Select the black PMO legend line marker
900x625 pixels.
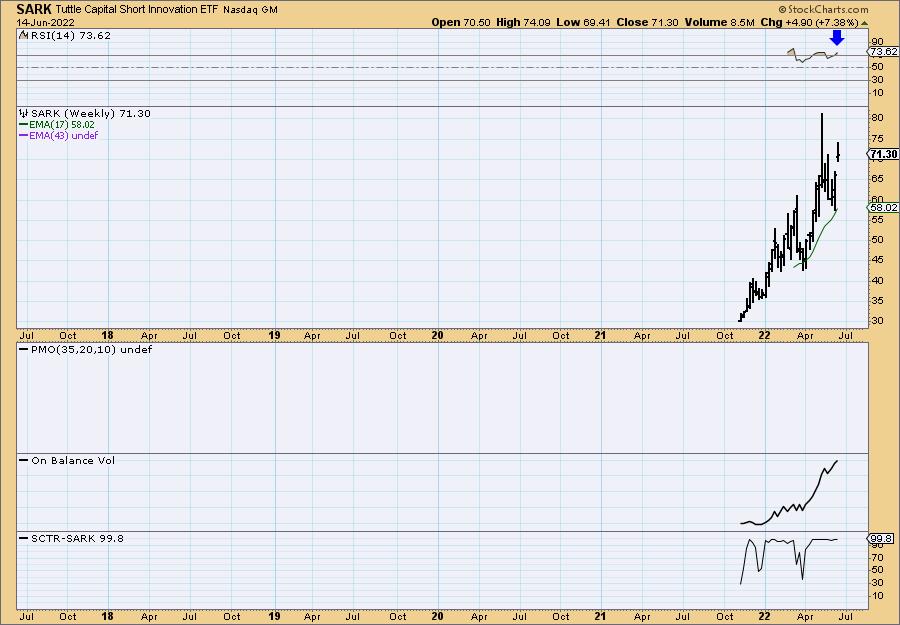24,350
